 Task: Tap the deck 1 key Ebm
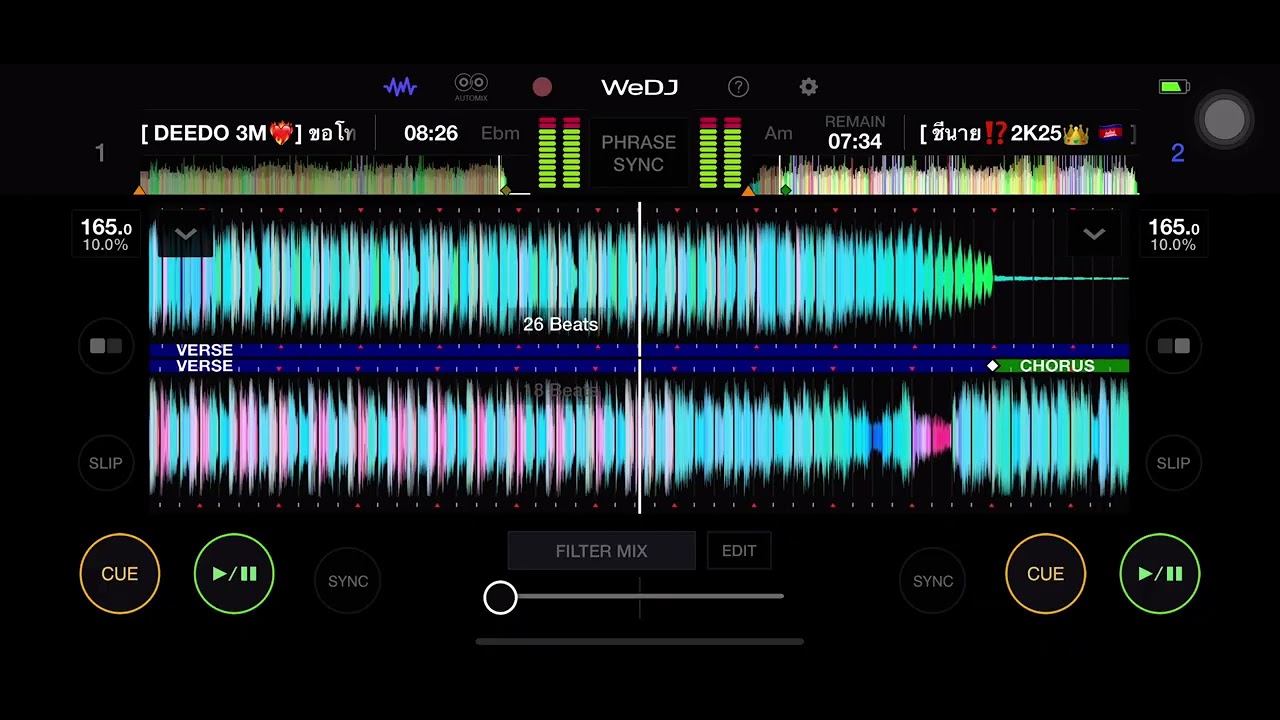(500, 133)
